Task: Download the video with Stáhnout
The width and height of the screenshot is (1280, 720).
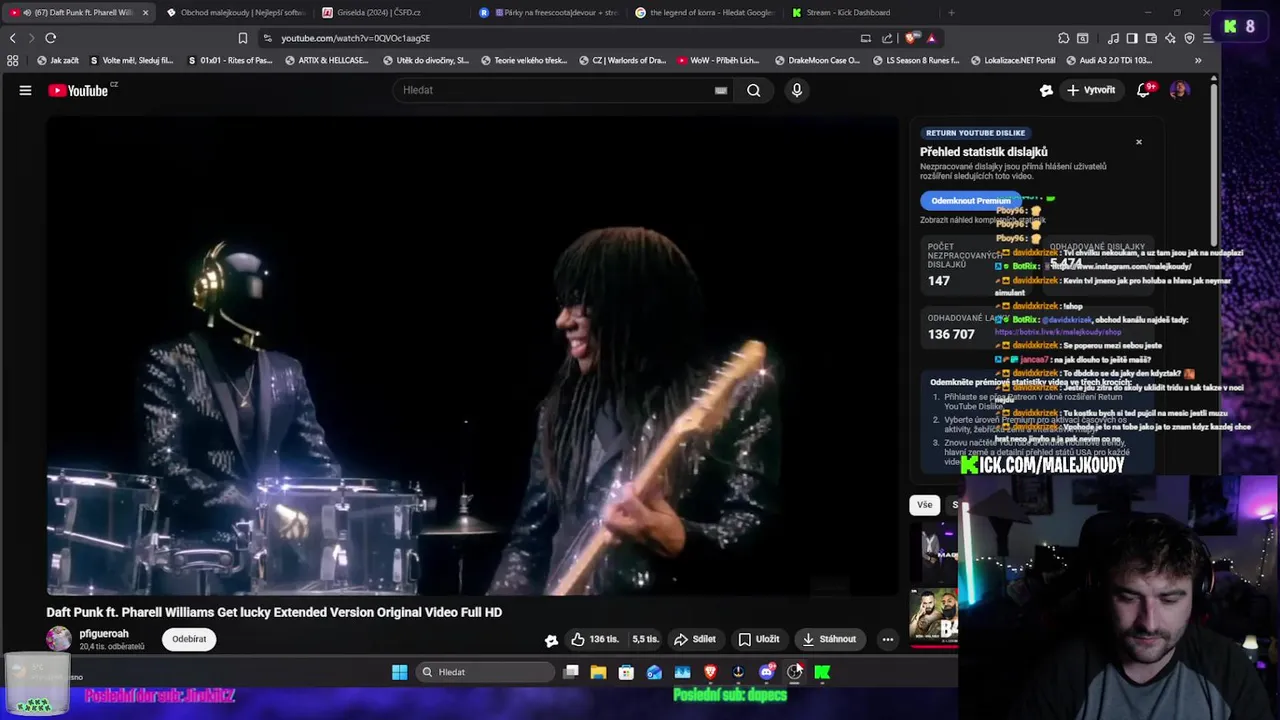Action: pos(829,639)
